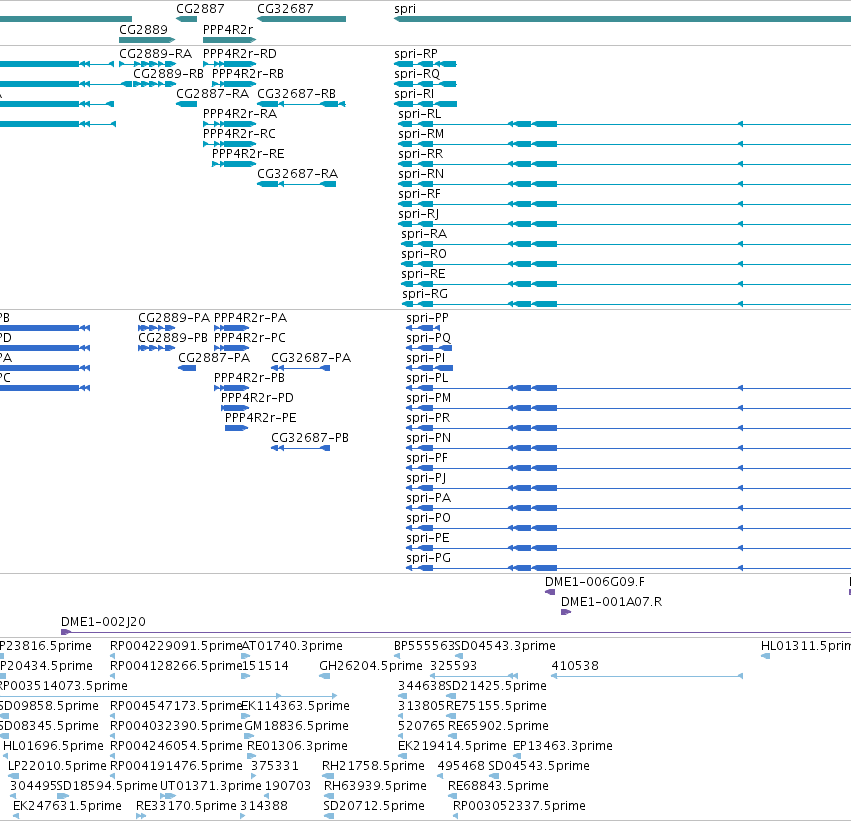Click the CG32687-PB protein label

pos(310,438)
